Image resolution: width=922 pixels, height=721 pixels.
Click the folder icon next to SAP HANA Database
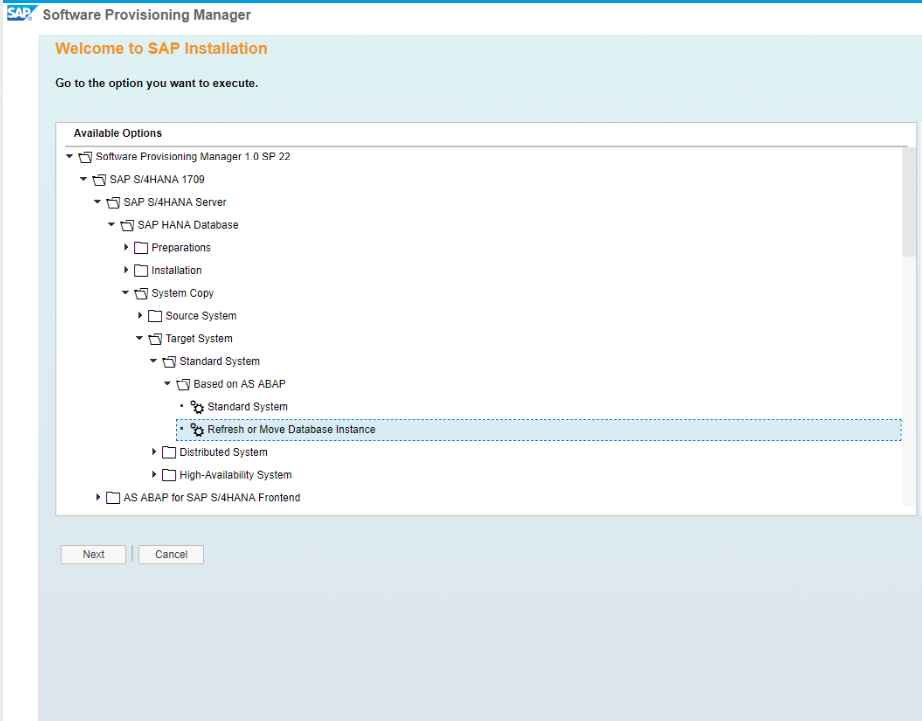click(127, 224)
